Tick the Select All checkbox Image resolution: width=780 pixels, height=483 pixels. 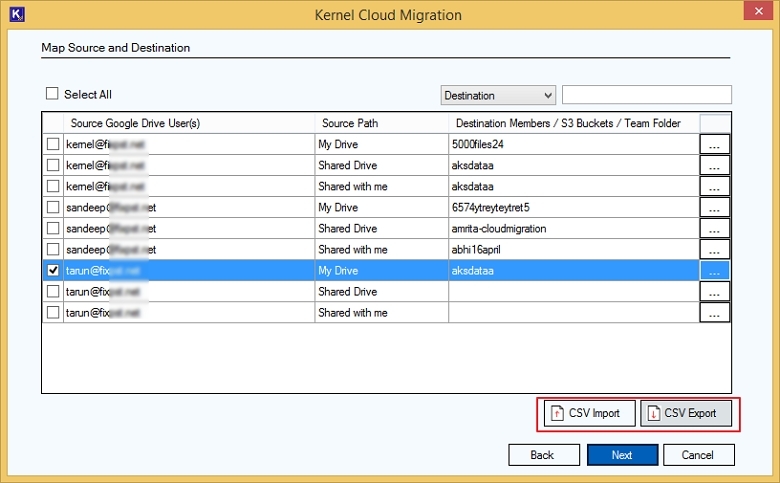[x=52, y=94]
